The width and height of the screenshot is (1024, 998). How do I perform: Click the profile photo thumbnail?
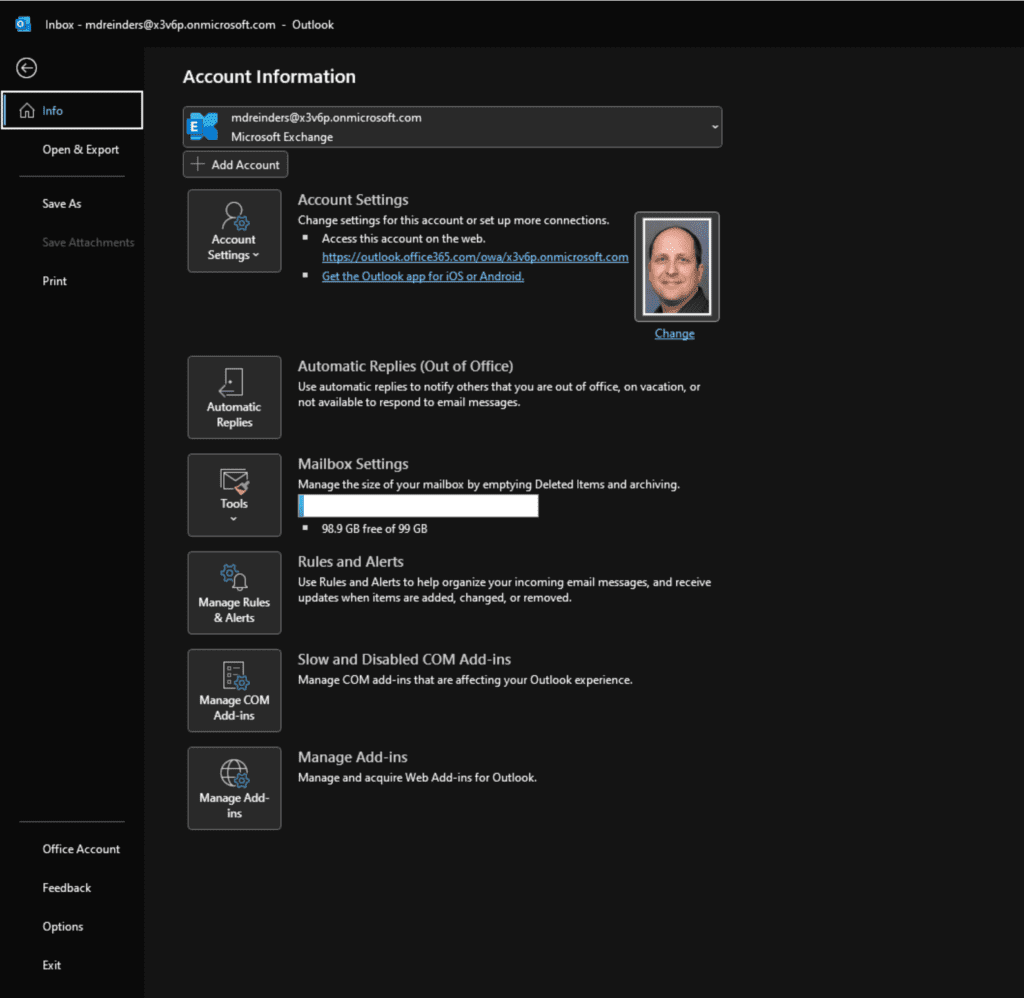pos(677,266)
